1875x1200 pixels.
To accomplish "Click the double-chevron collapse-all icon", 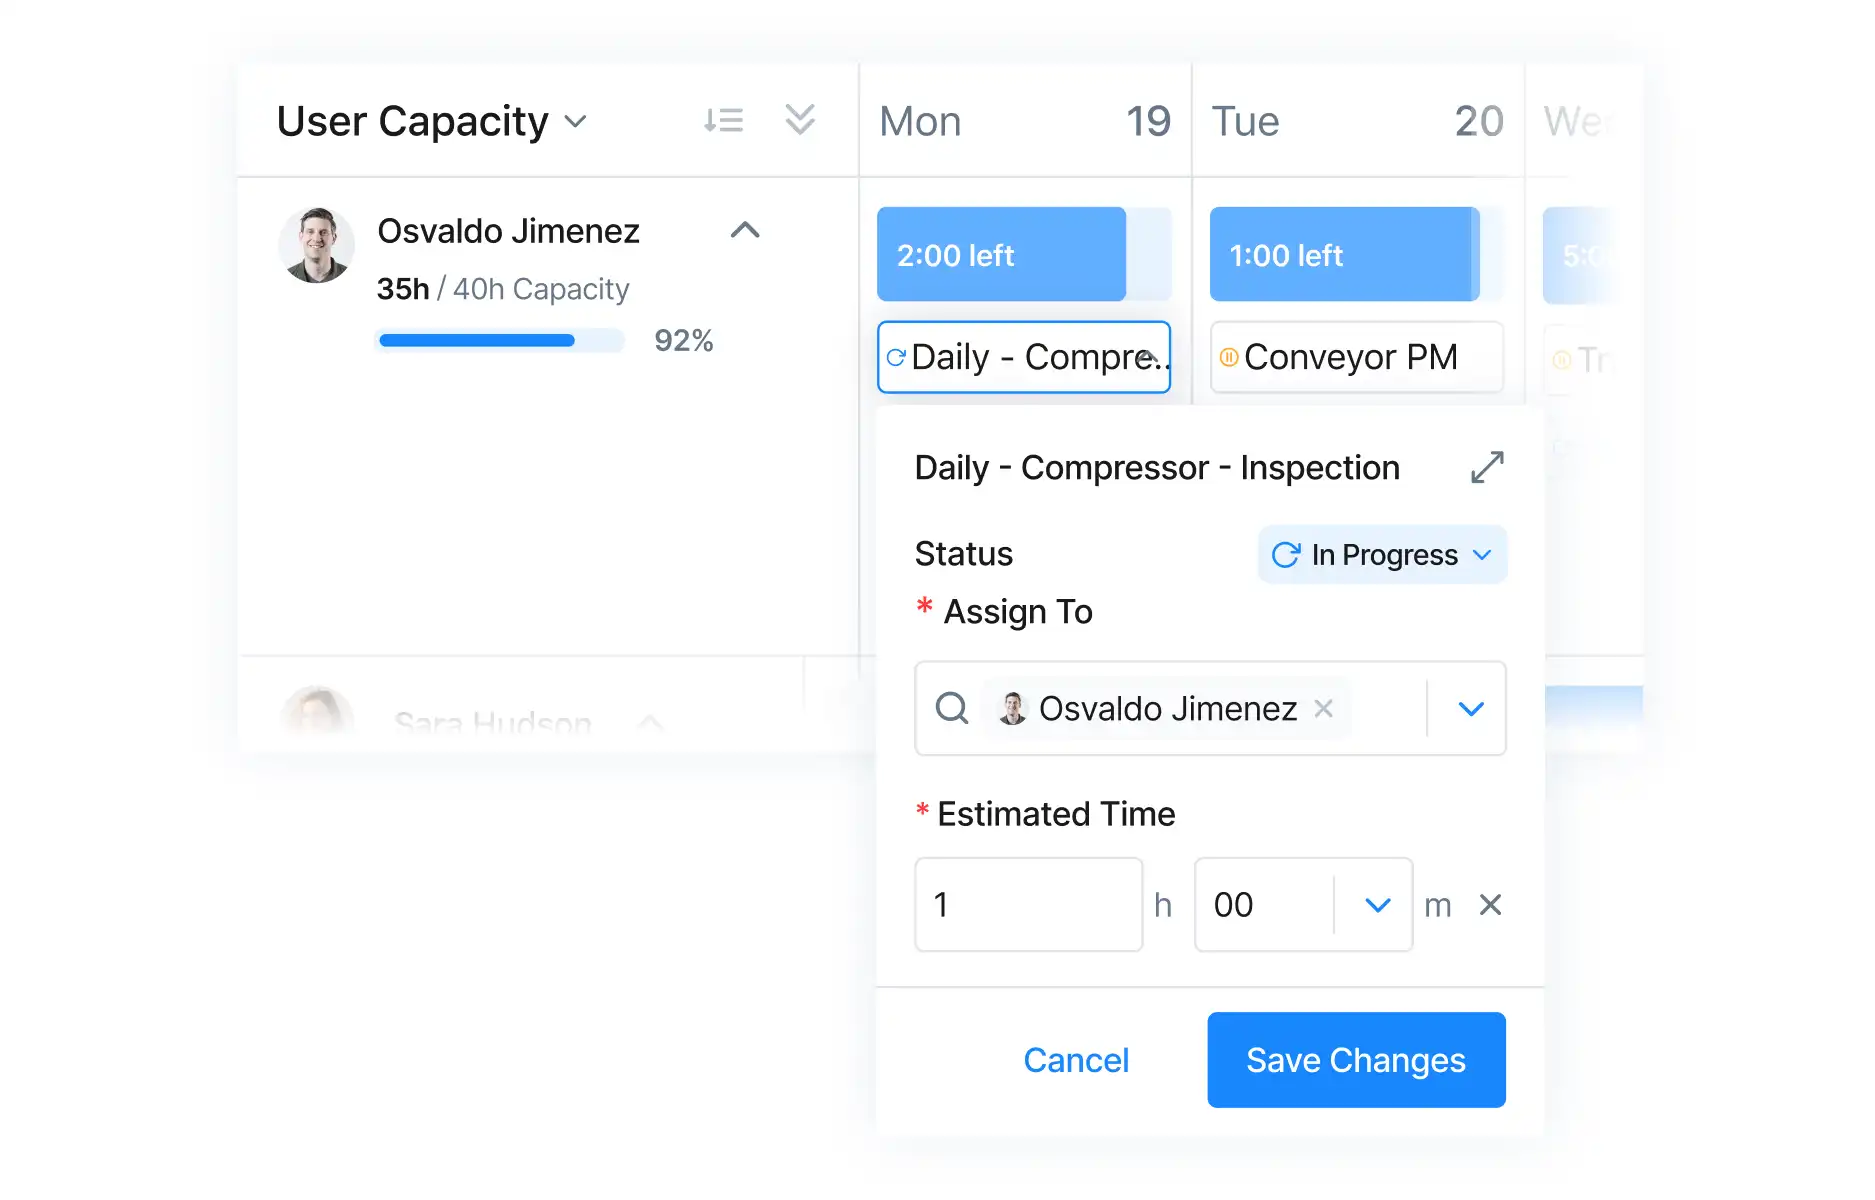I will click(x=799, y=120).
